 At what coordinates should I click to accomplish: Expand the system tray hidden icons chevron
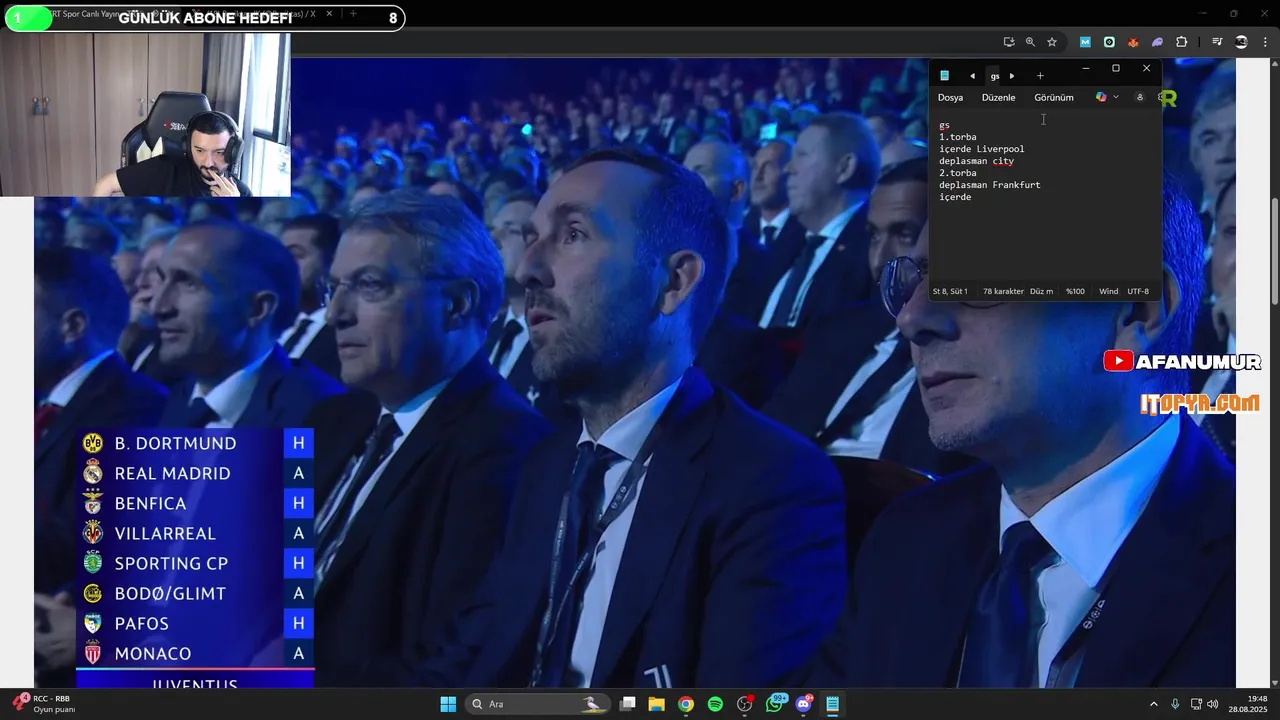click(x=1153, y=704)
